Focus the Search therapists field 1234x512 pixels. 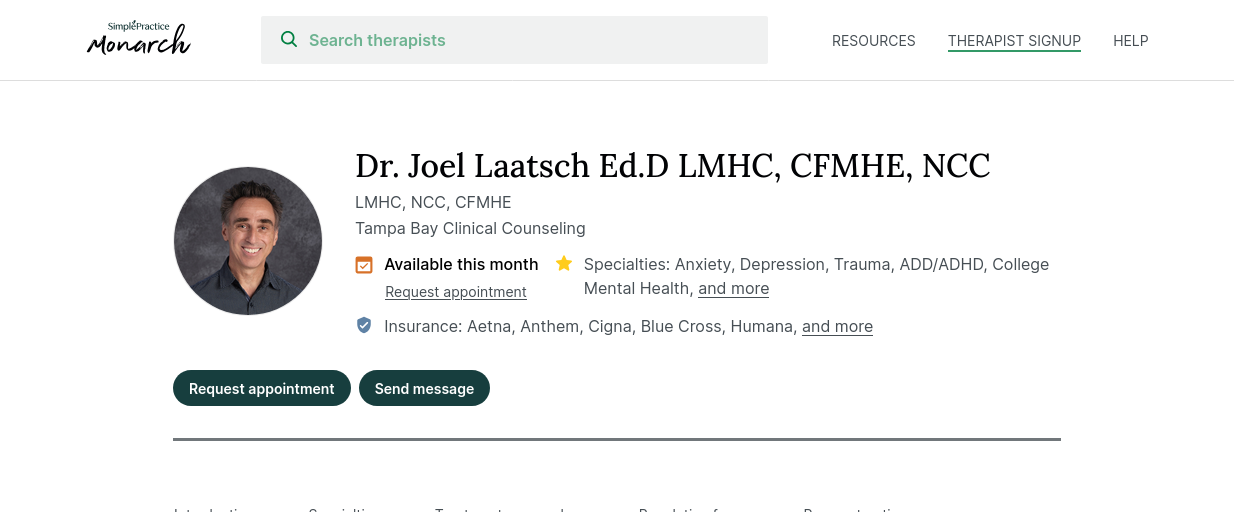pos(514,40)
